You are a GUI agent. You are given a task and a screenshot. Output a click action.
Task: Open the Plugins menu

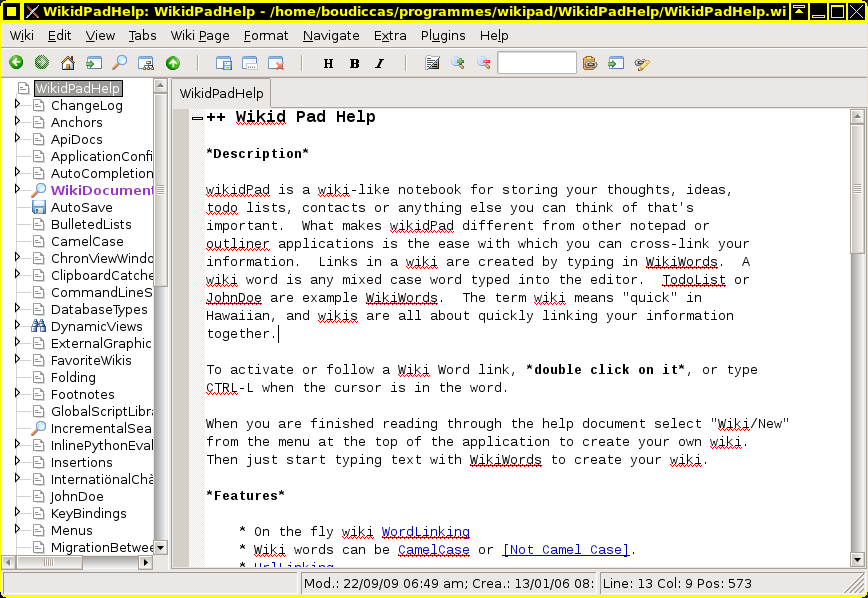[x=443, y=35]
